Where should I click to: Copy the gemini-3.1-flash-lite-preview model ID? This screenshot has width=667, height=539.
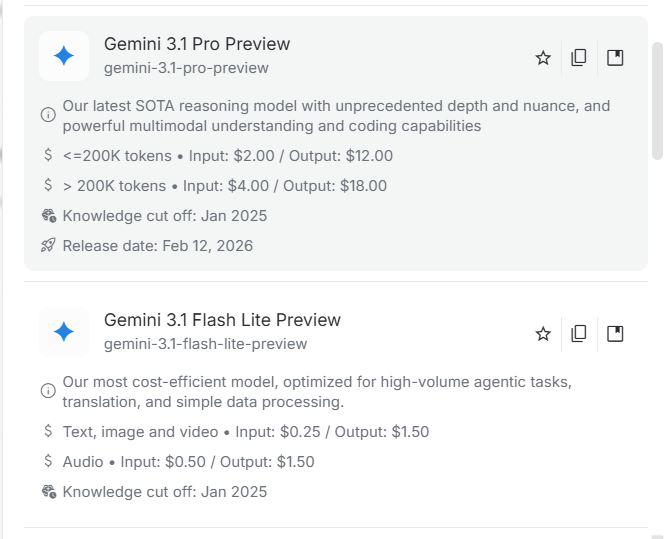[x=579, y=334]
